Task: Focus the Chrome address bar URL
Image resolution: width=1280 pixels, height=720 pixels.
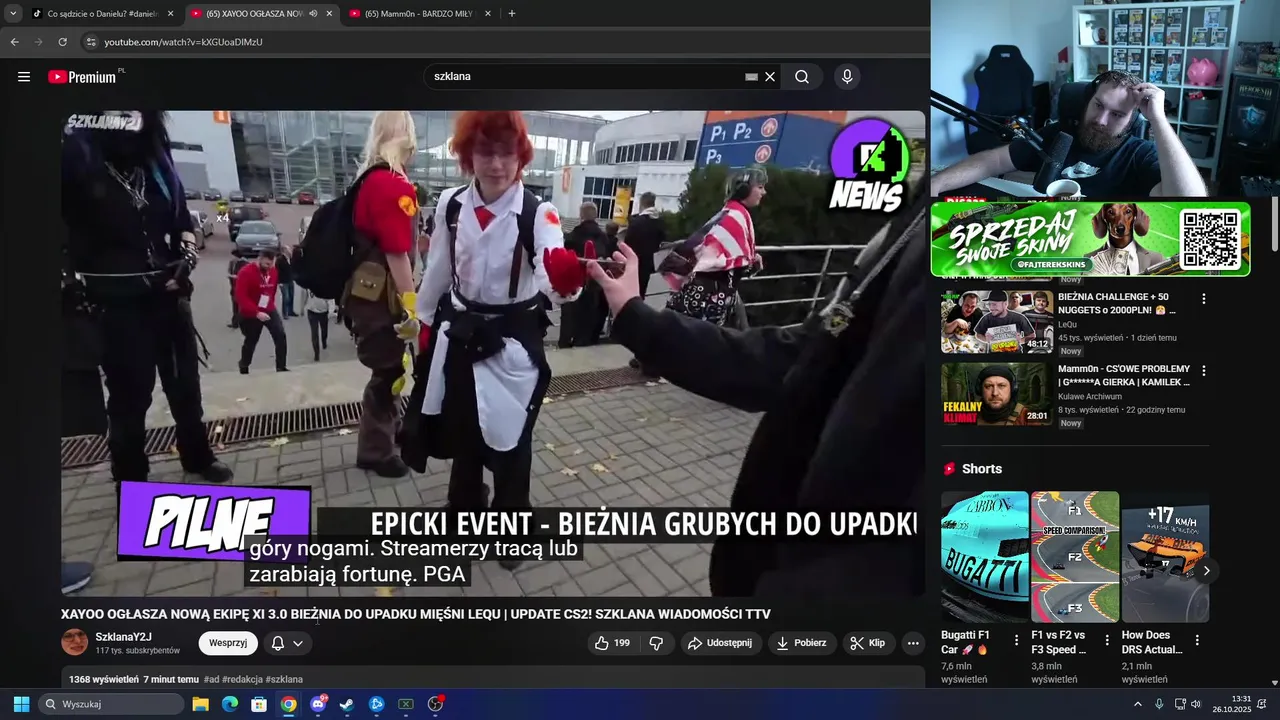Action: [x=183, y=42]
